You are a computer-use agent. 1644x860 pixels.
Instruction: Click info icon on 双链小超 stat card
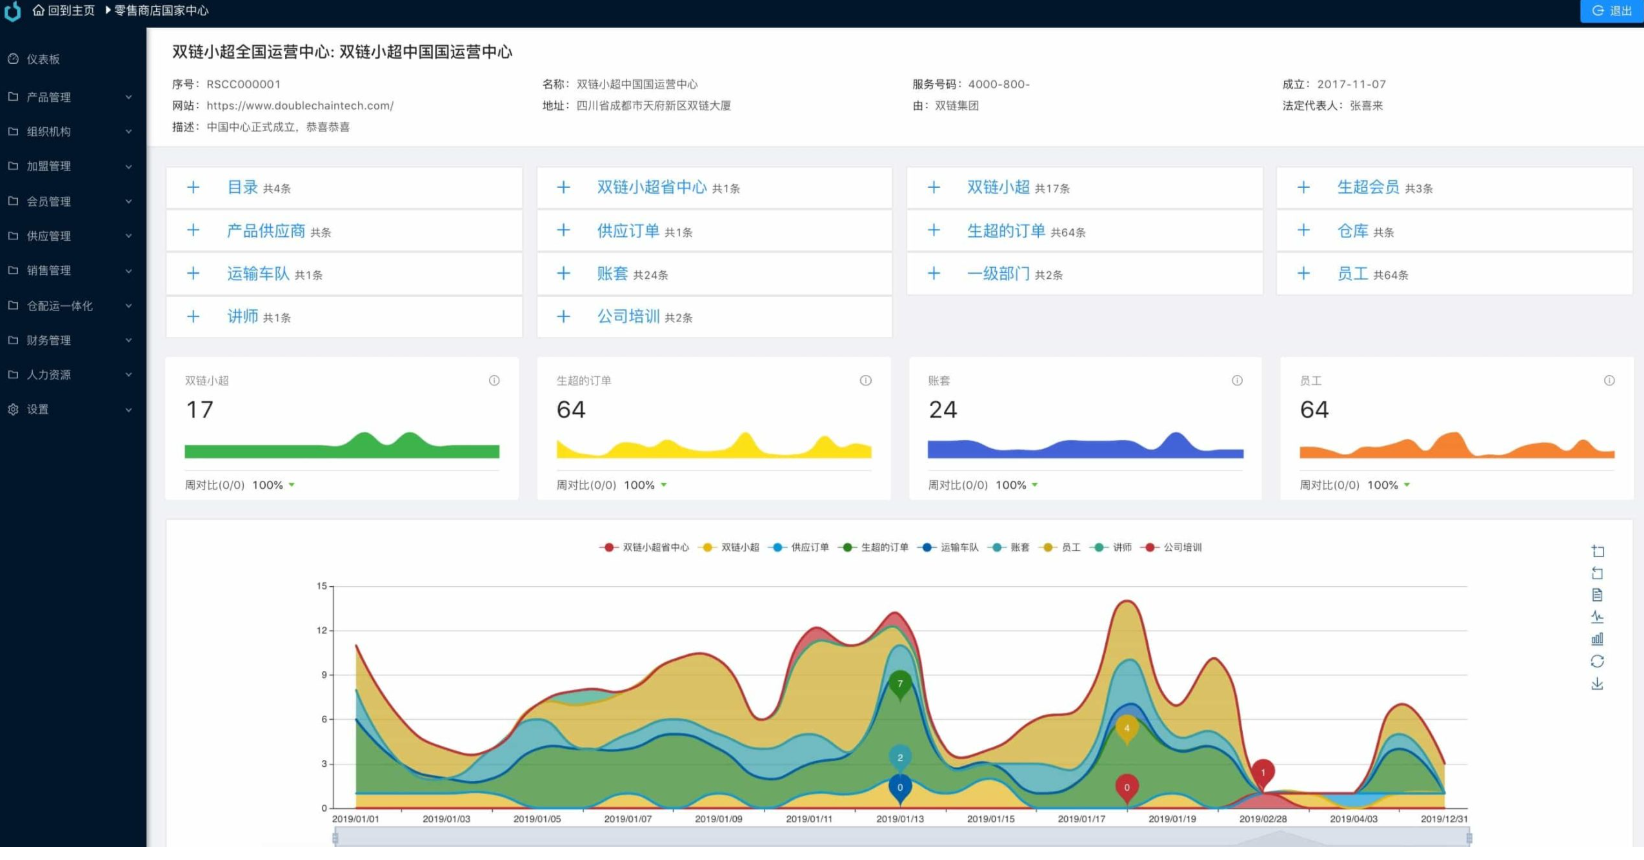pos(494,381)
